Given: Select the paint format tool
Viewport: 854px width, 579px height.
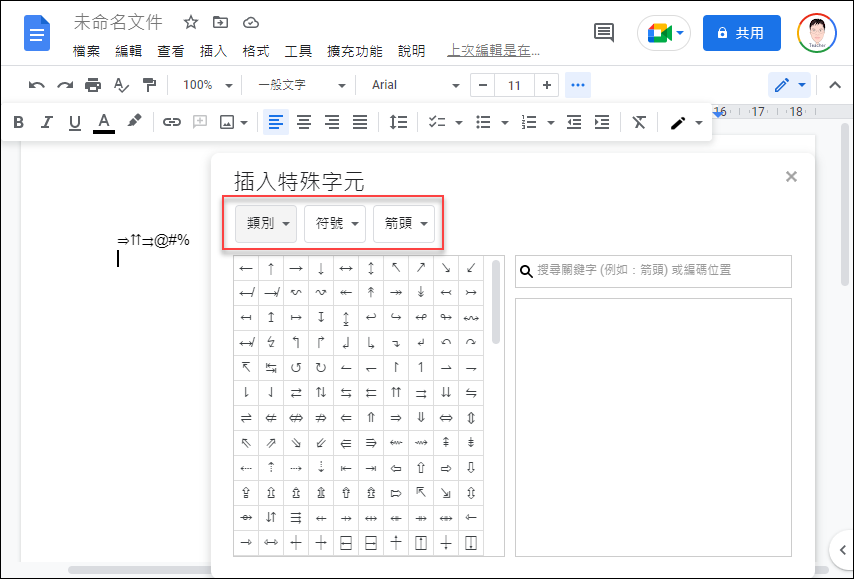Looking at the screenshot, I should coord(149,85).
